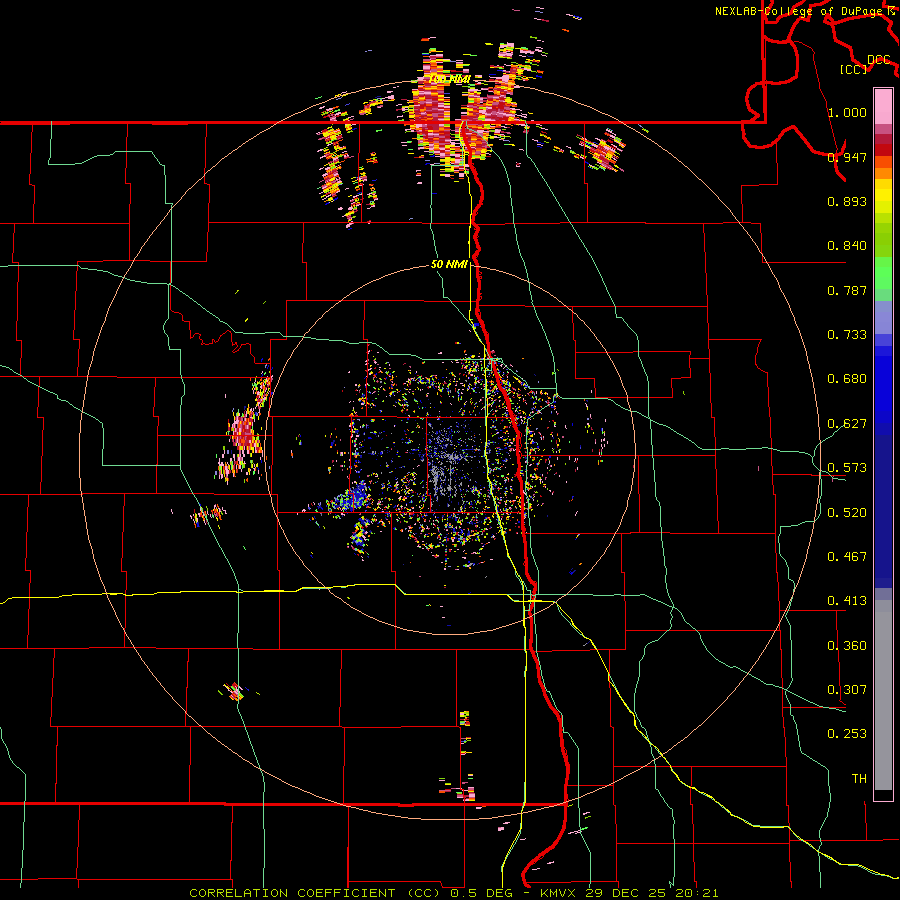
Task: Select the 0.307 scale value
Action: pyautogui.click(x=847, y=690)
